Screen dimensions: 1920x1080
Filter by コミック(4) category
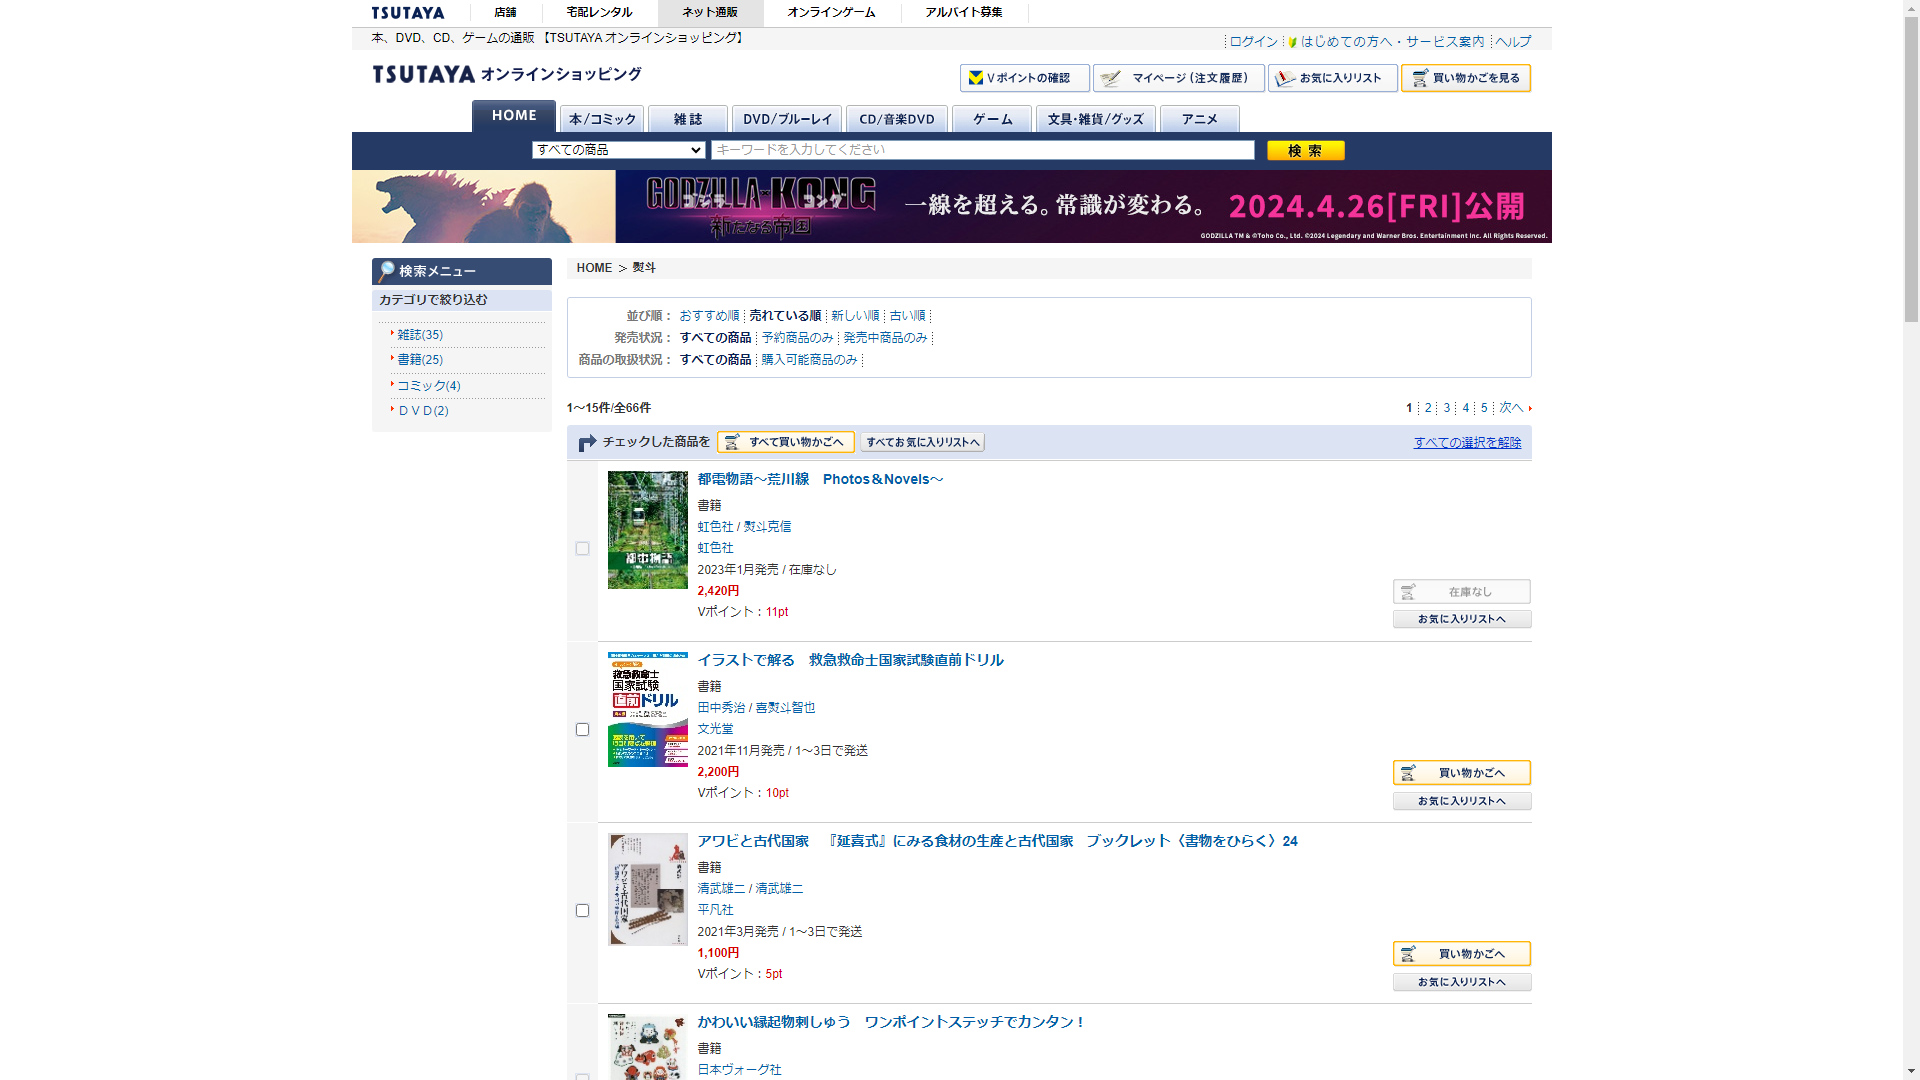point(429,386)
